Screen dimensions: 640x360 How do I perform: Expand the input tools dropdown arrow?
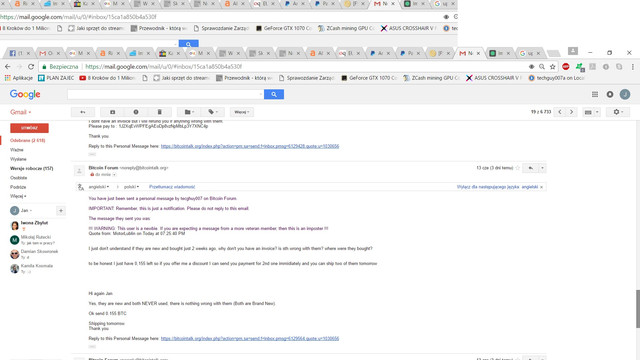point(597,112)
